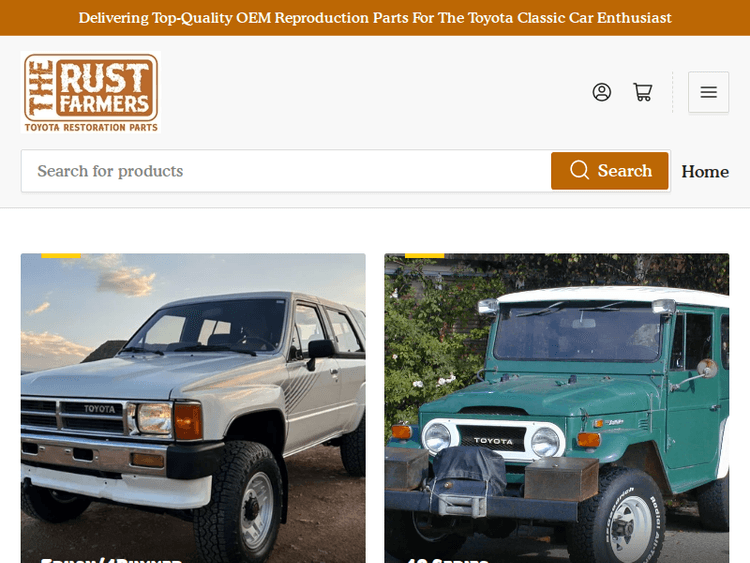This screenshot has height=563, width=750.
Task: Expand the hamburger menu
Action: [708, 92]
